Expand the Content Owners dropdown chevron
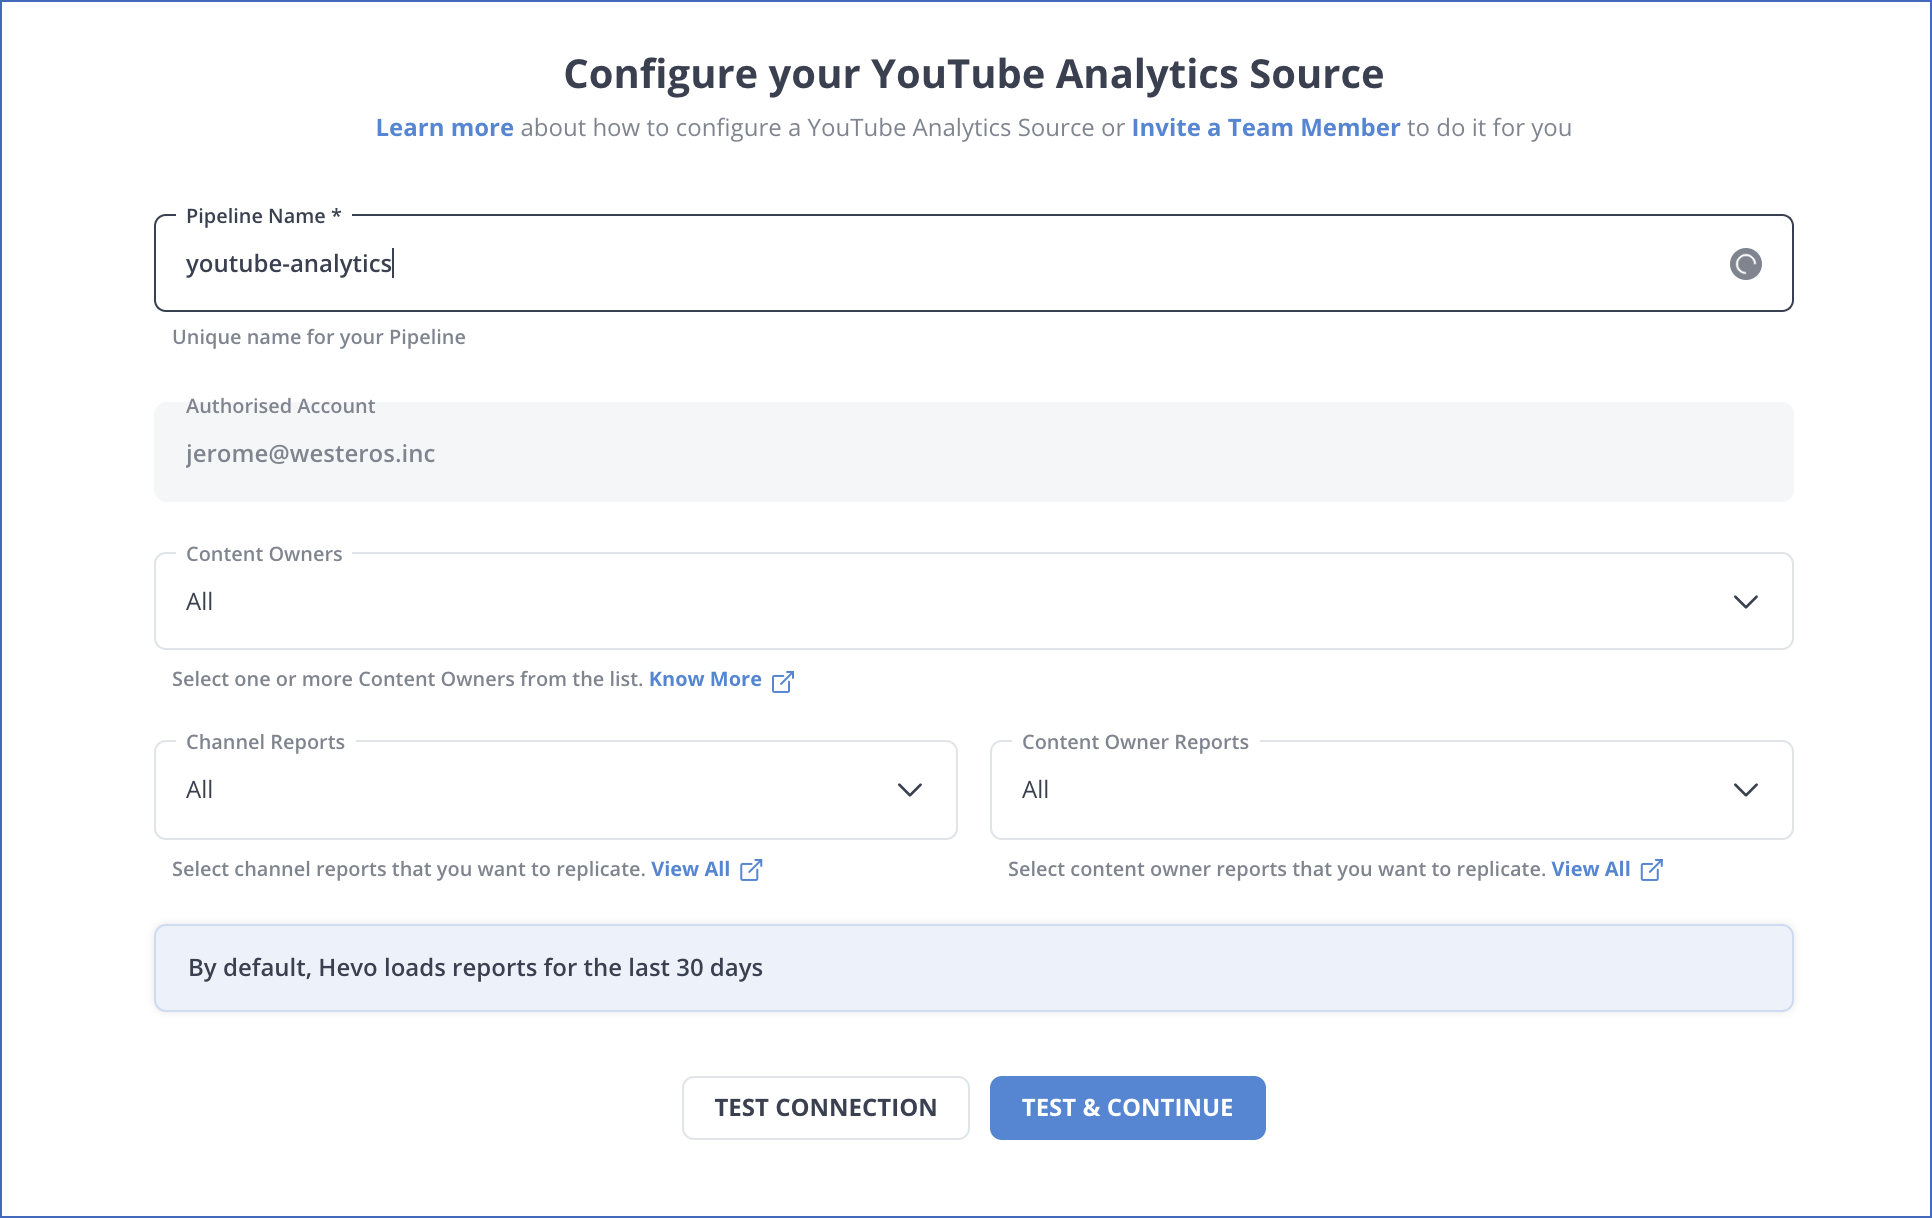This screenshot has width=1932, height=1218. 1745,602
